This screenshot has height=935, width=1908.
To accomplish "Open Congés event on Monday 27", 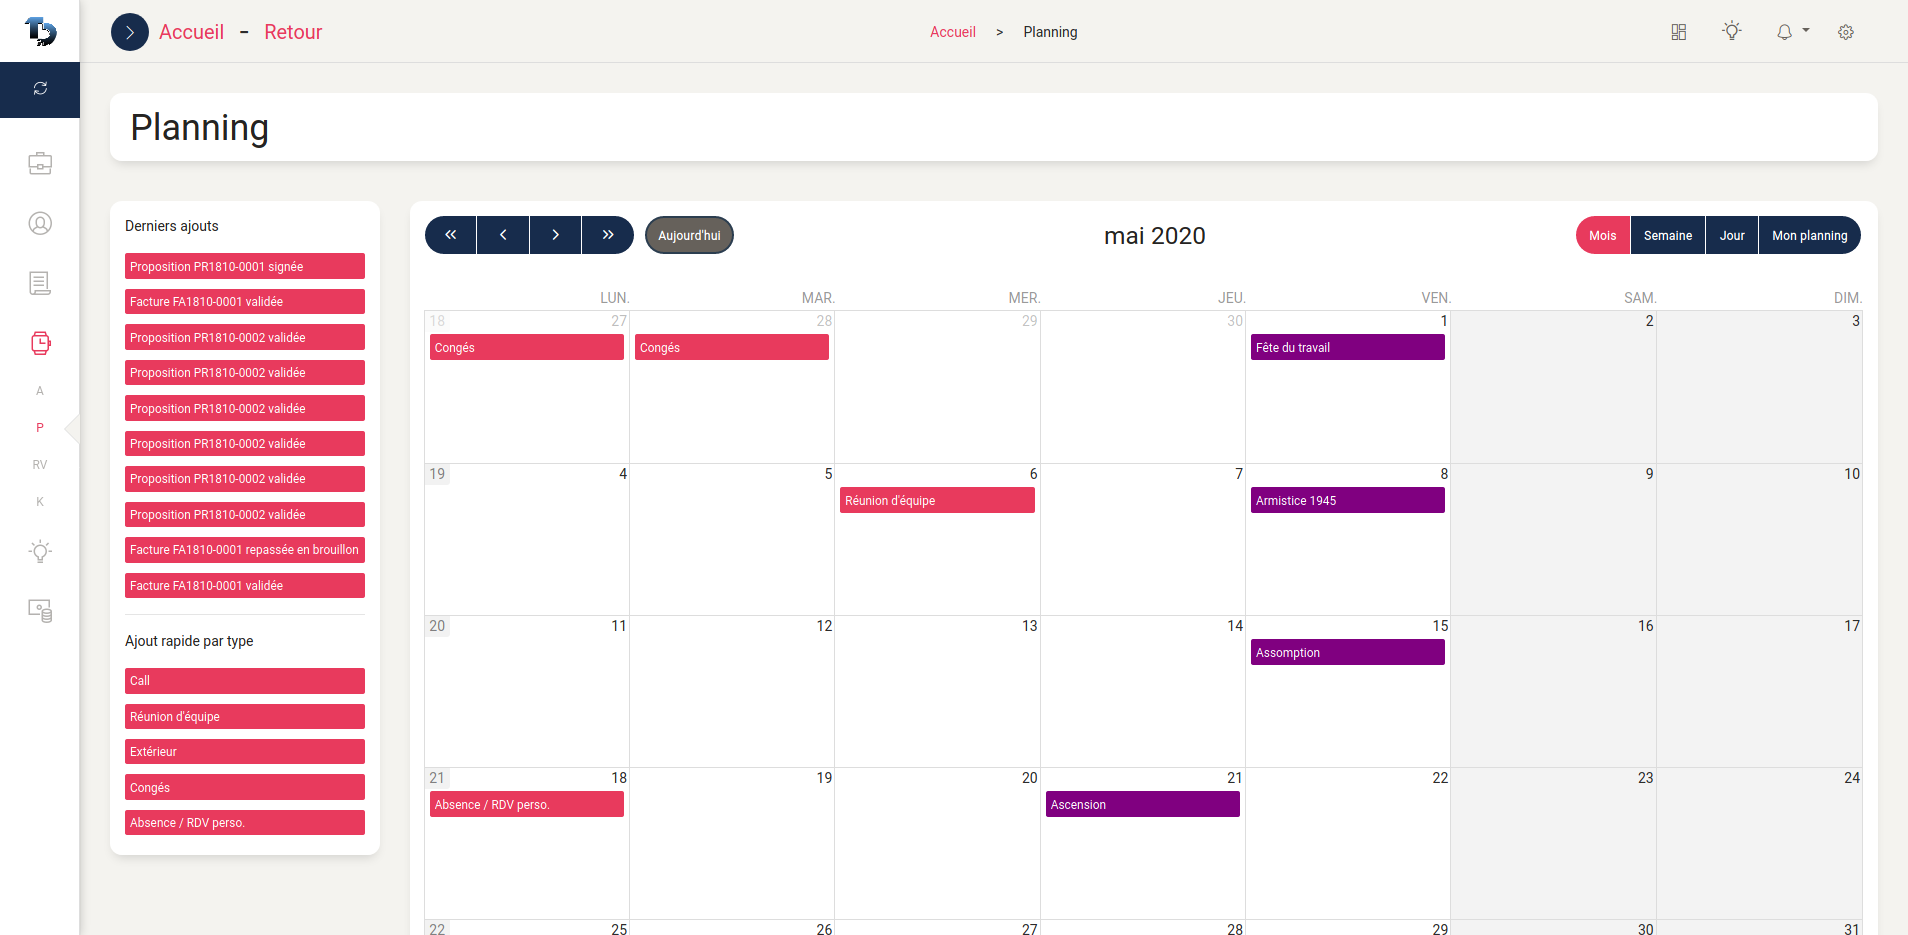I will (x=527, y=347).
